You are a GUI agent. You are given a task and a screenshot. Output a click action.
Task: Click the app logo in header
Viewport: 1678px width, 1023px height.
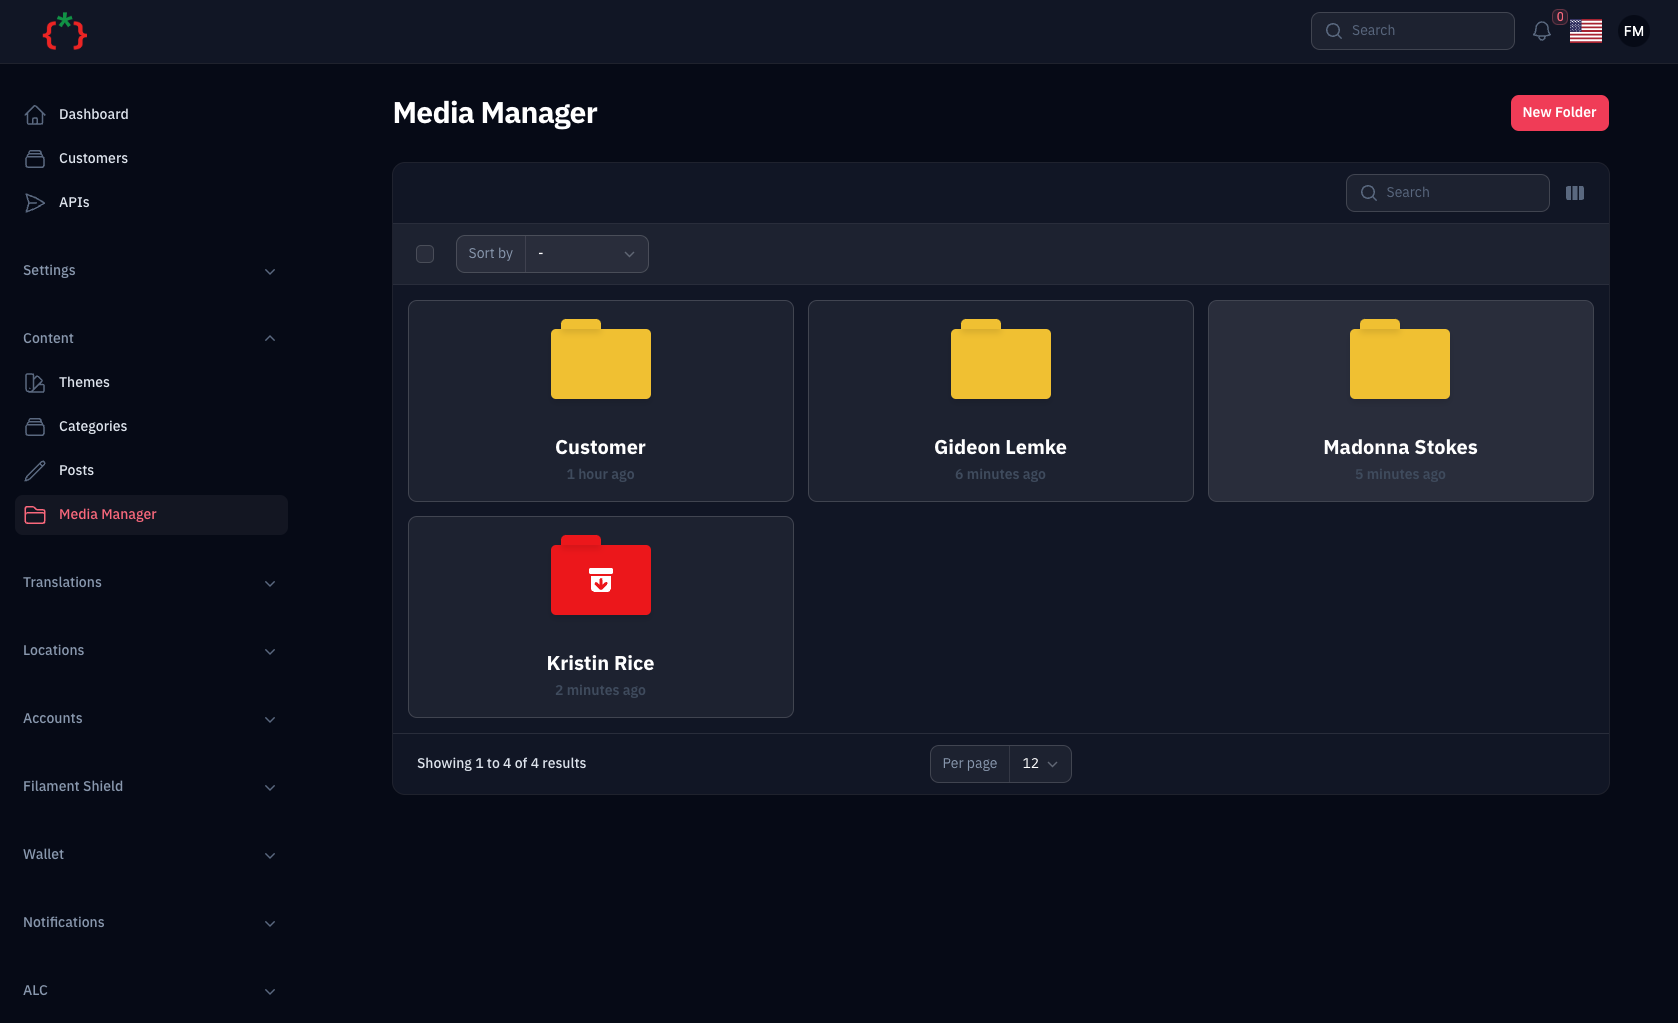coord(65,32)
